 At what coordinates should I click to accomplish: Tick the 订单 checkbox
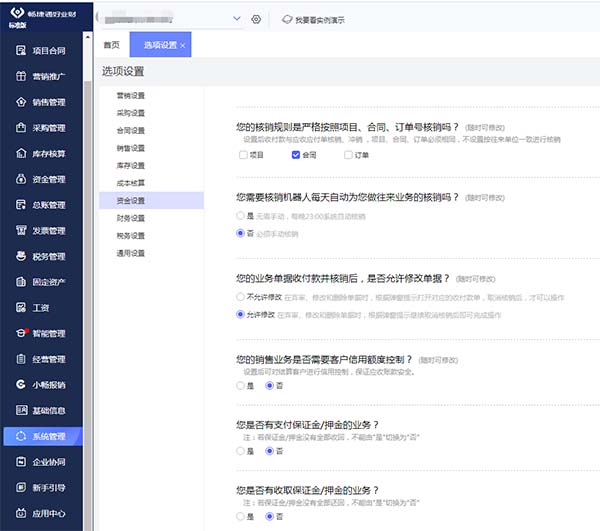coord(348,155)
